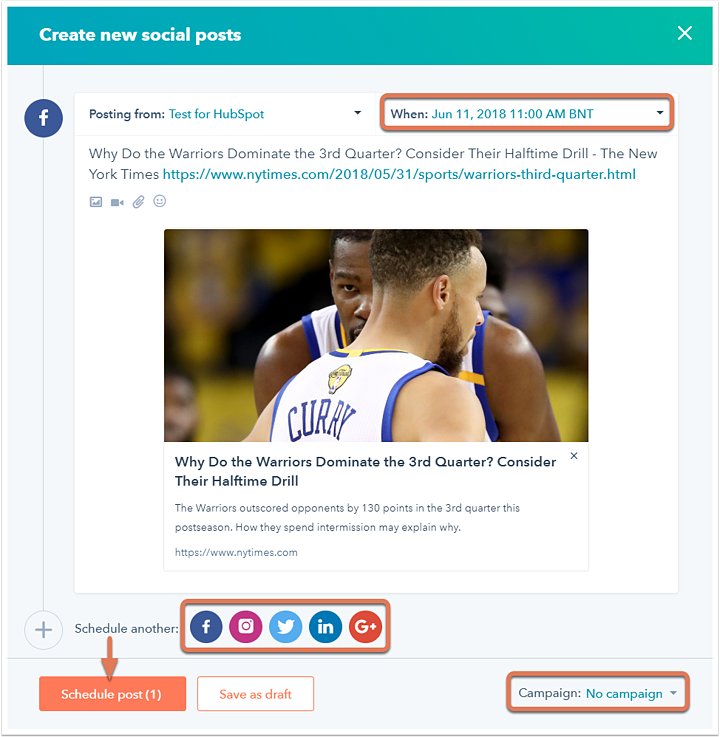Screen dimensions: 720x737
Task: Schedule another LinkedIn post
Action: 325,627
